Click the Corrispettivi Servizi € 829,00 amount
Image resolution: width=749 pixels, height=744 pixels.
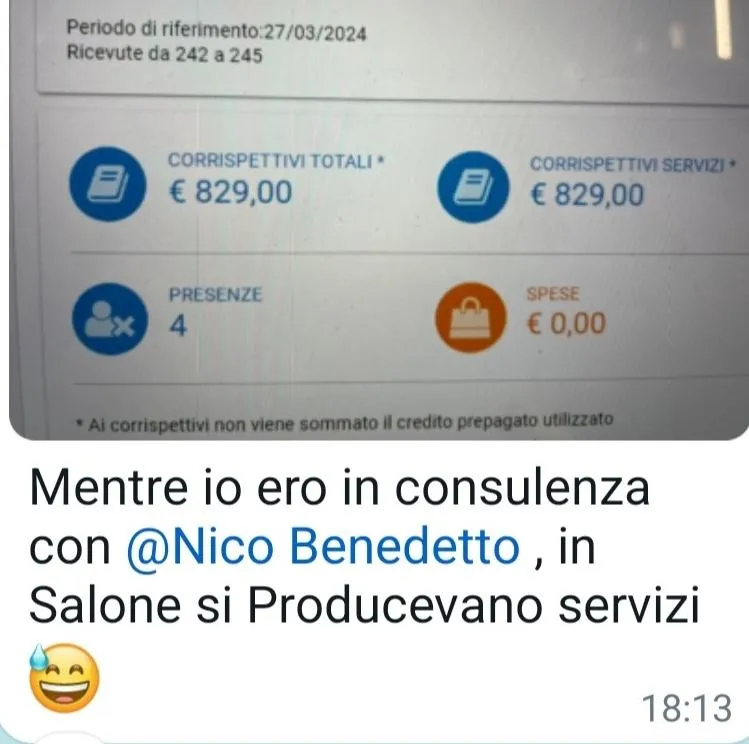tap(588, 195)
